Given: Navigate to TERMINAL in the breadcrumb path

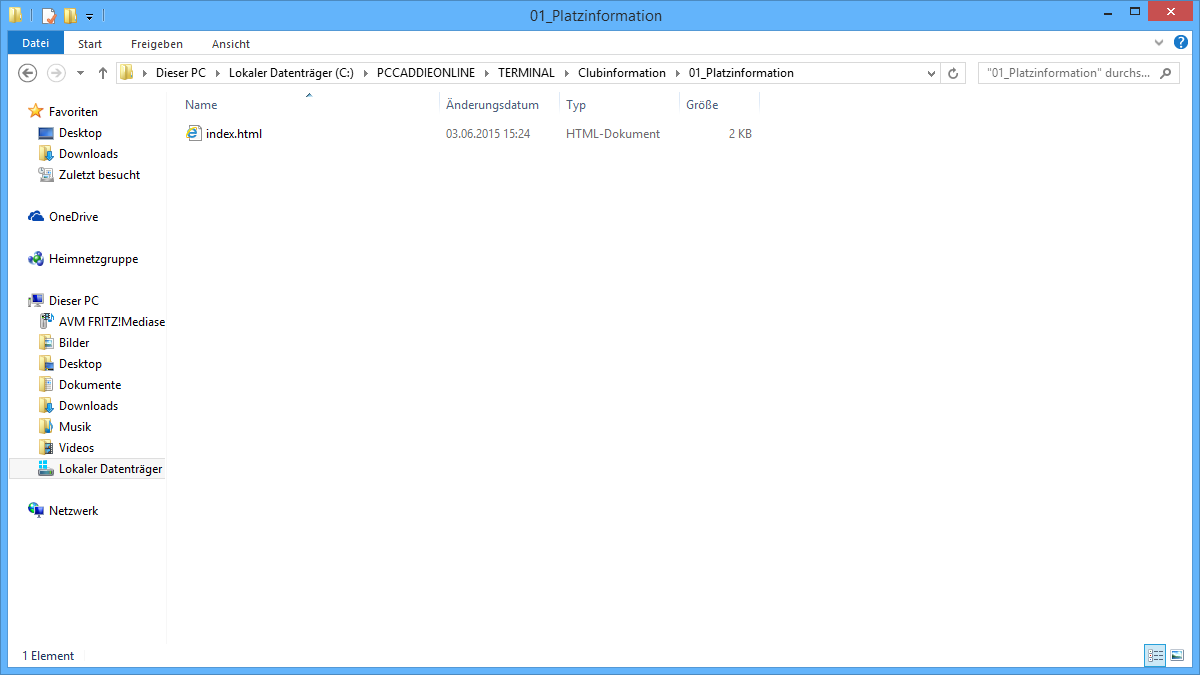Looking at the screenshot, I should (526, 73).
